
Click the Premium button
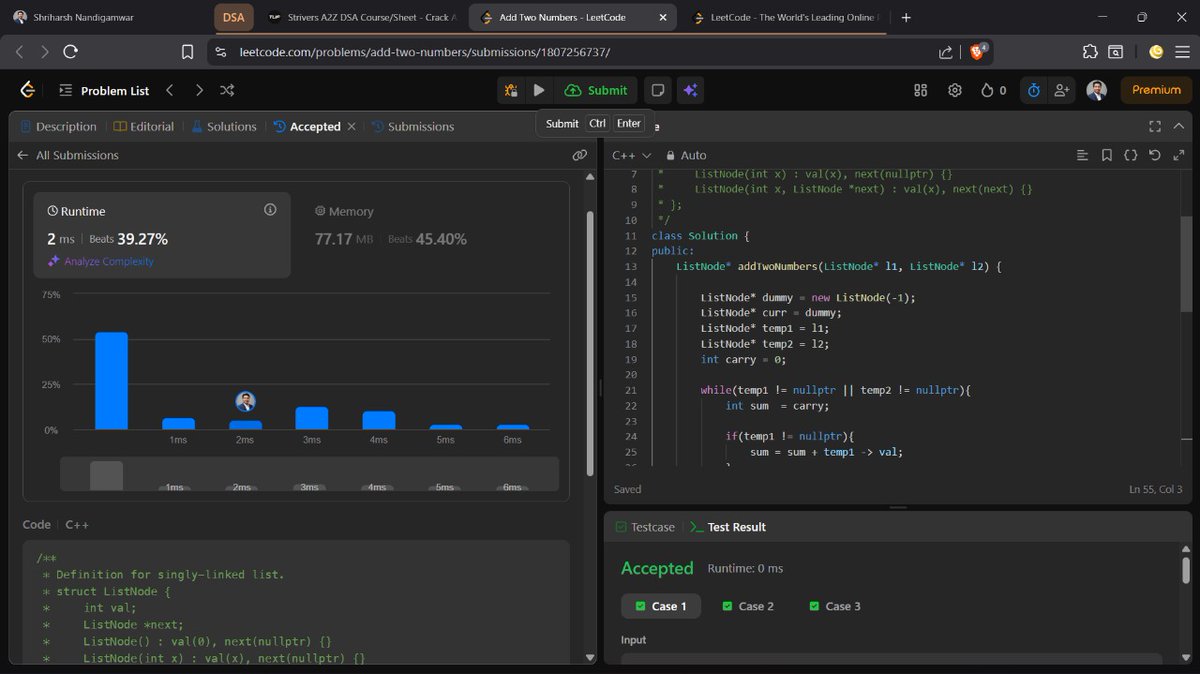coord(1156,90)
